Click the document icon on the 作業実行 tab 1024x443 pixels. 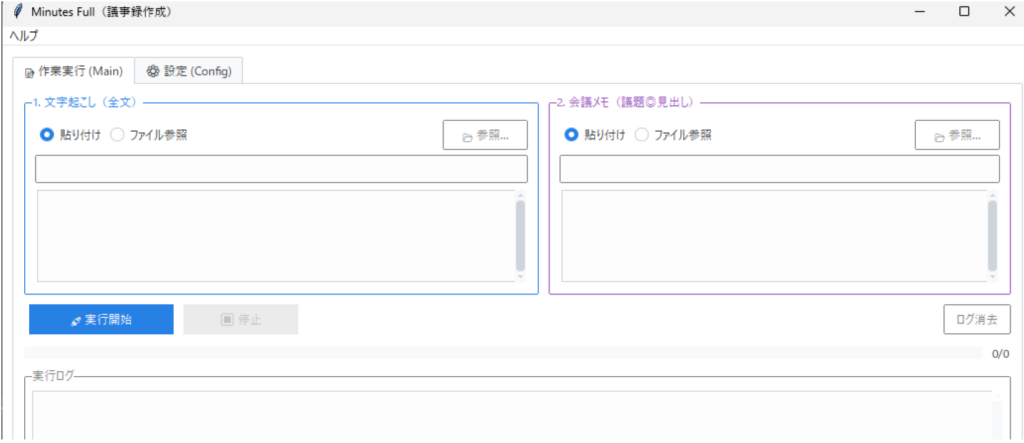click(29, 72)
